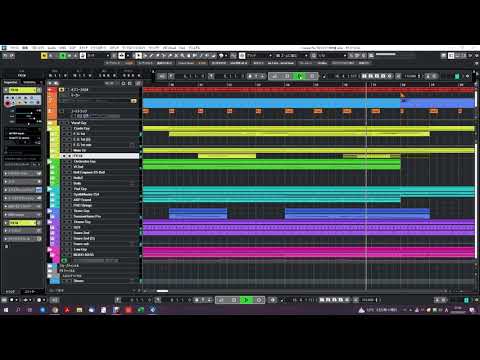Screen dimensions: 480x360
Task: Select the first blue clip in the arrangement
Action: (x=198, y=214)
